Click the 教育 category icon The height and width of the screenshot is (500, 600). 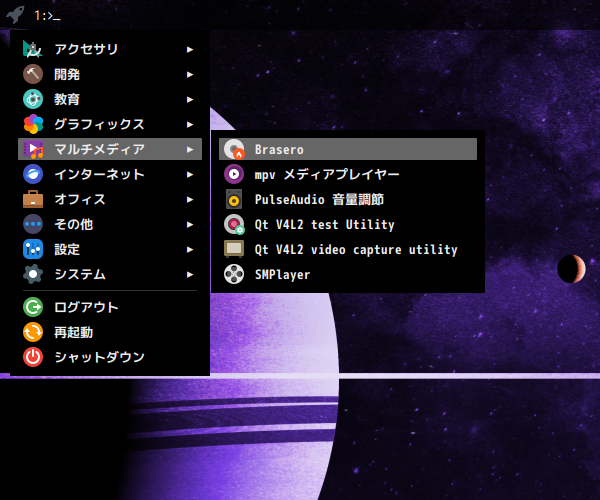coord(33,99)
